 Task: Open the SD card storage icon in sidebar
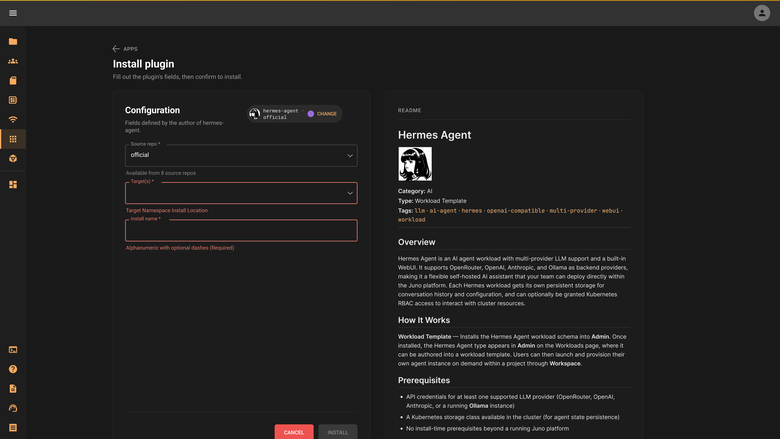13,81
